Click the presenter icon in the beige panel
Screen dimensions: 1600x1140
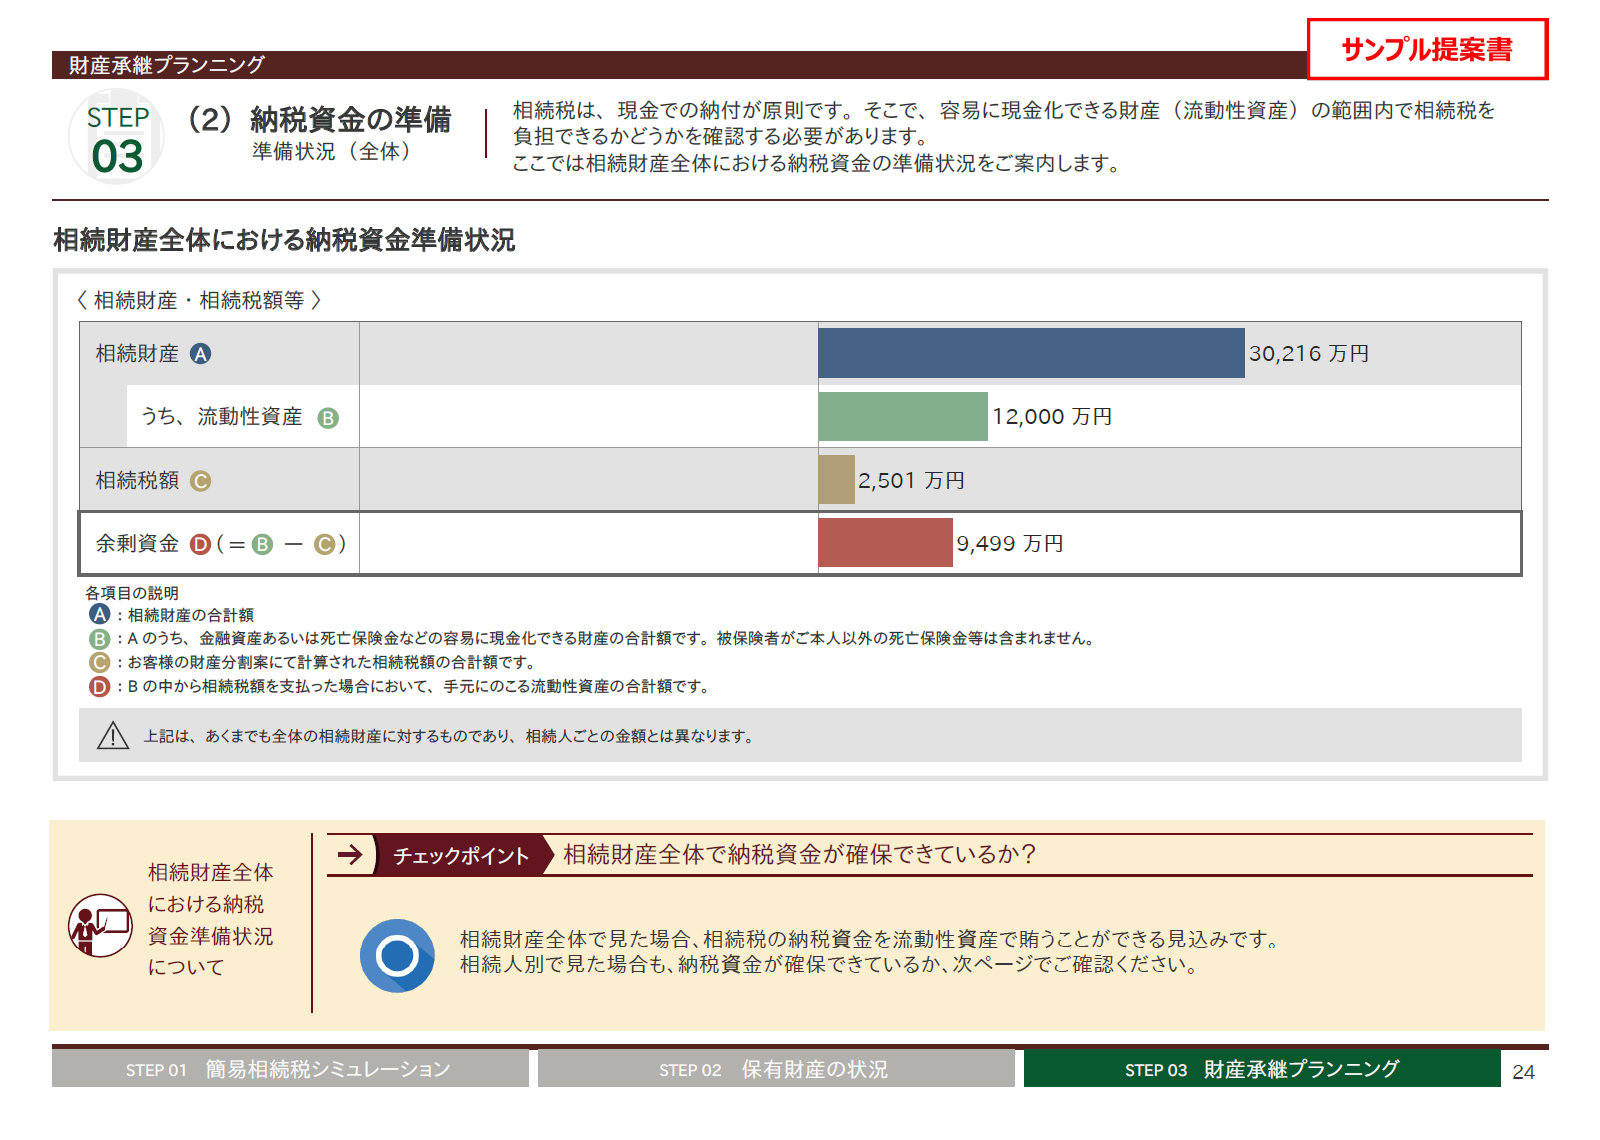(x=100, y=925)
